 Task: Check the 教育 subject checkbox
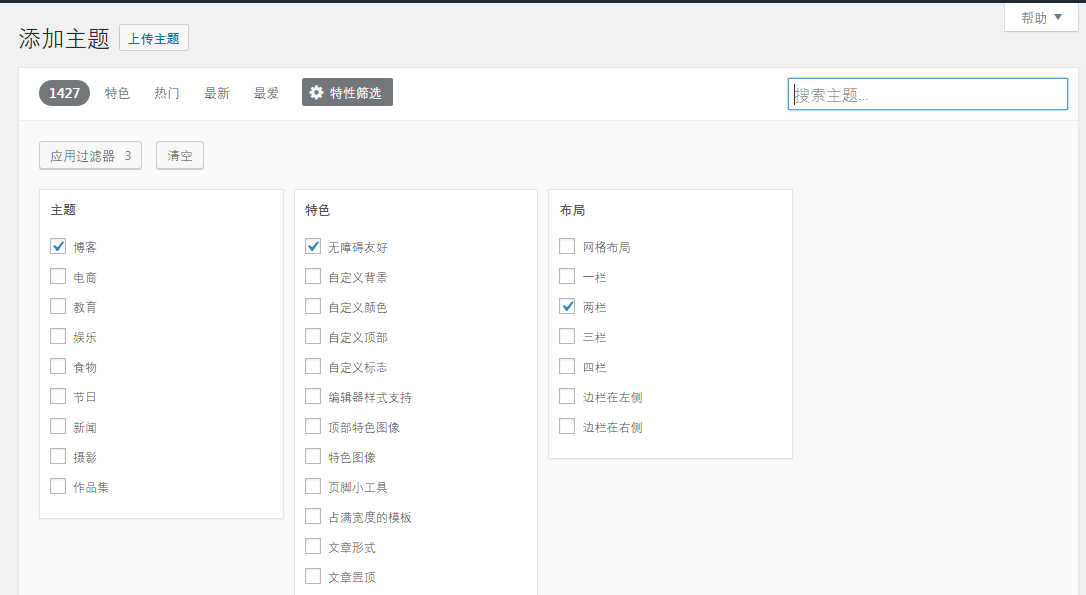pyautogui.click(x=57, y=306)
